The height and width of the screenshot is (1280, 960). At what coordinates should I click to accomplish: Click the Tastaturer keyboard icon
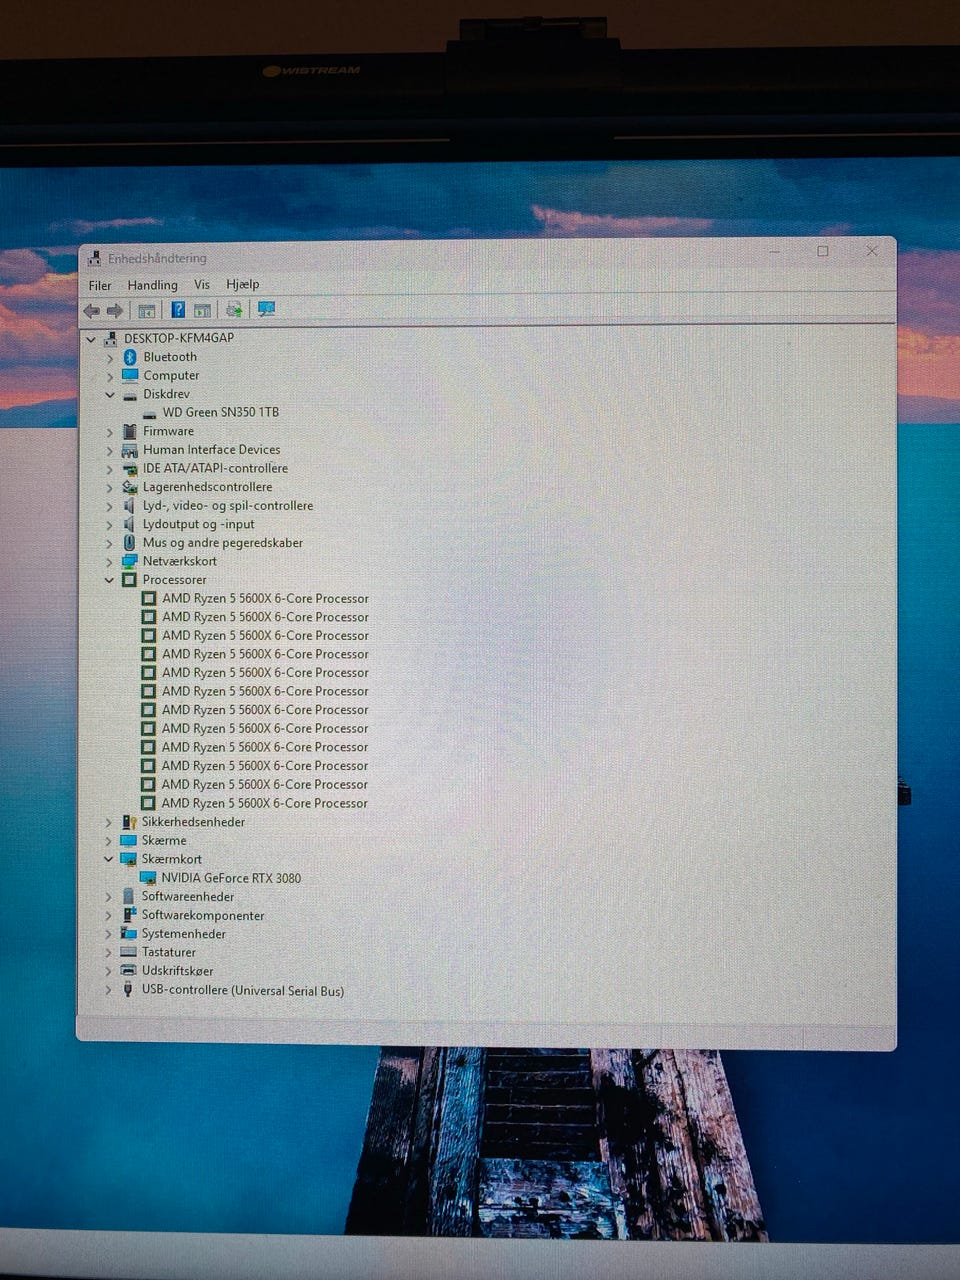[128, 952]
